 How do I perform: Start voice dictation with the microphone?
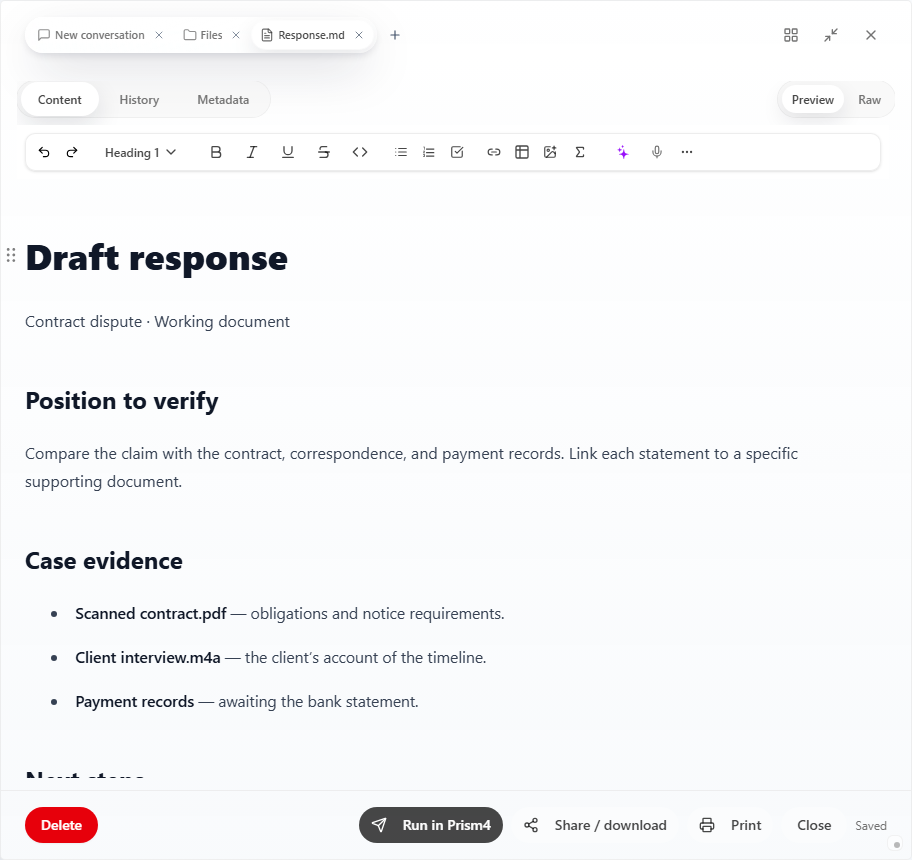pos(657,152)
